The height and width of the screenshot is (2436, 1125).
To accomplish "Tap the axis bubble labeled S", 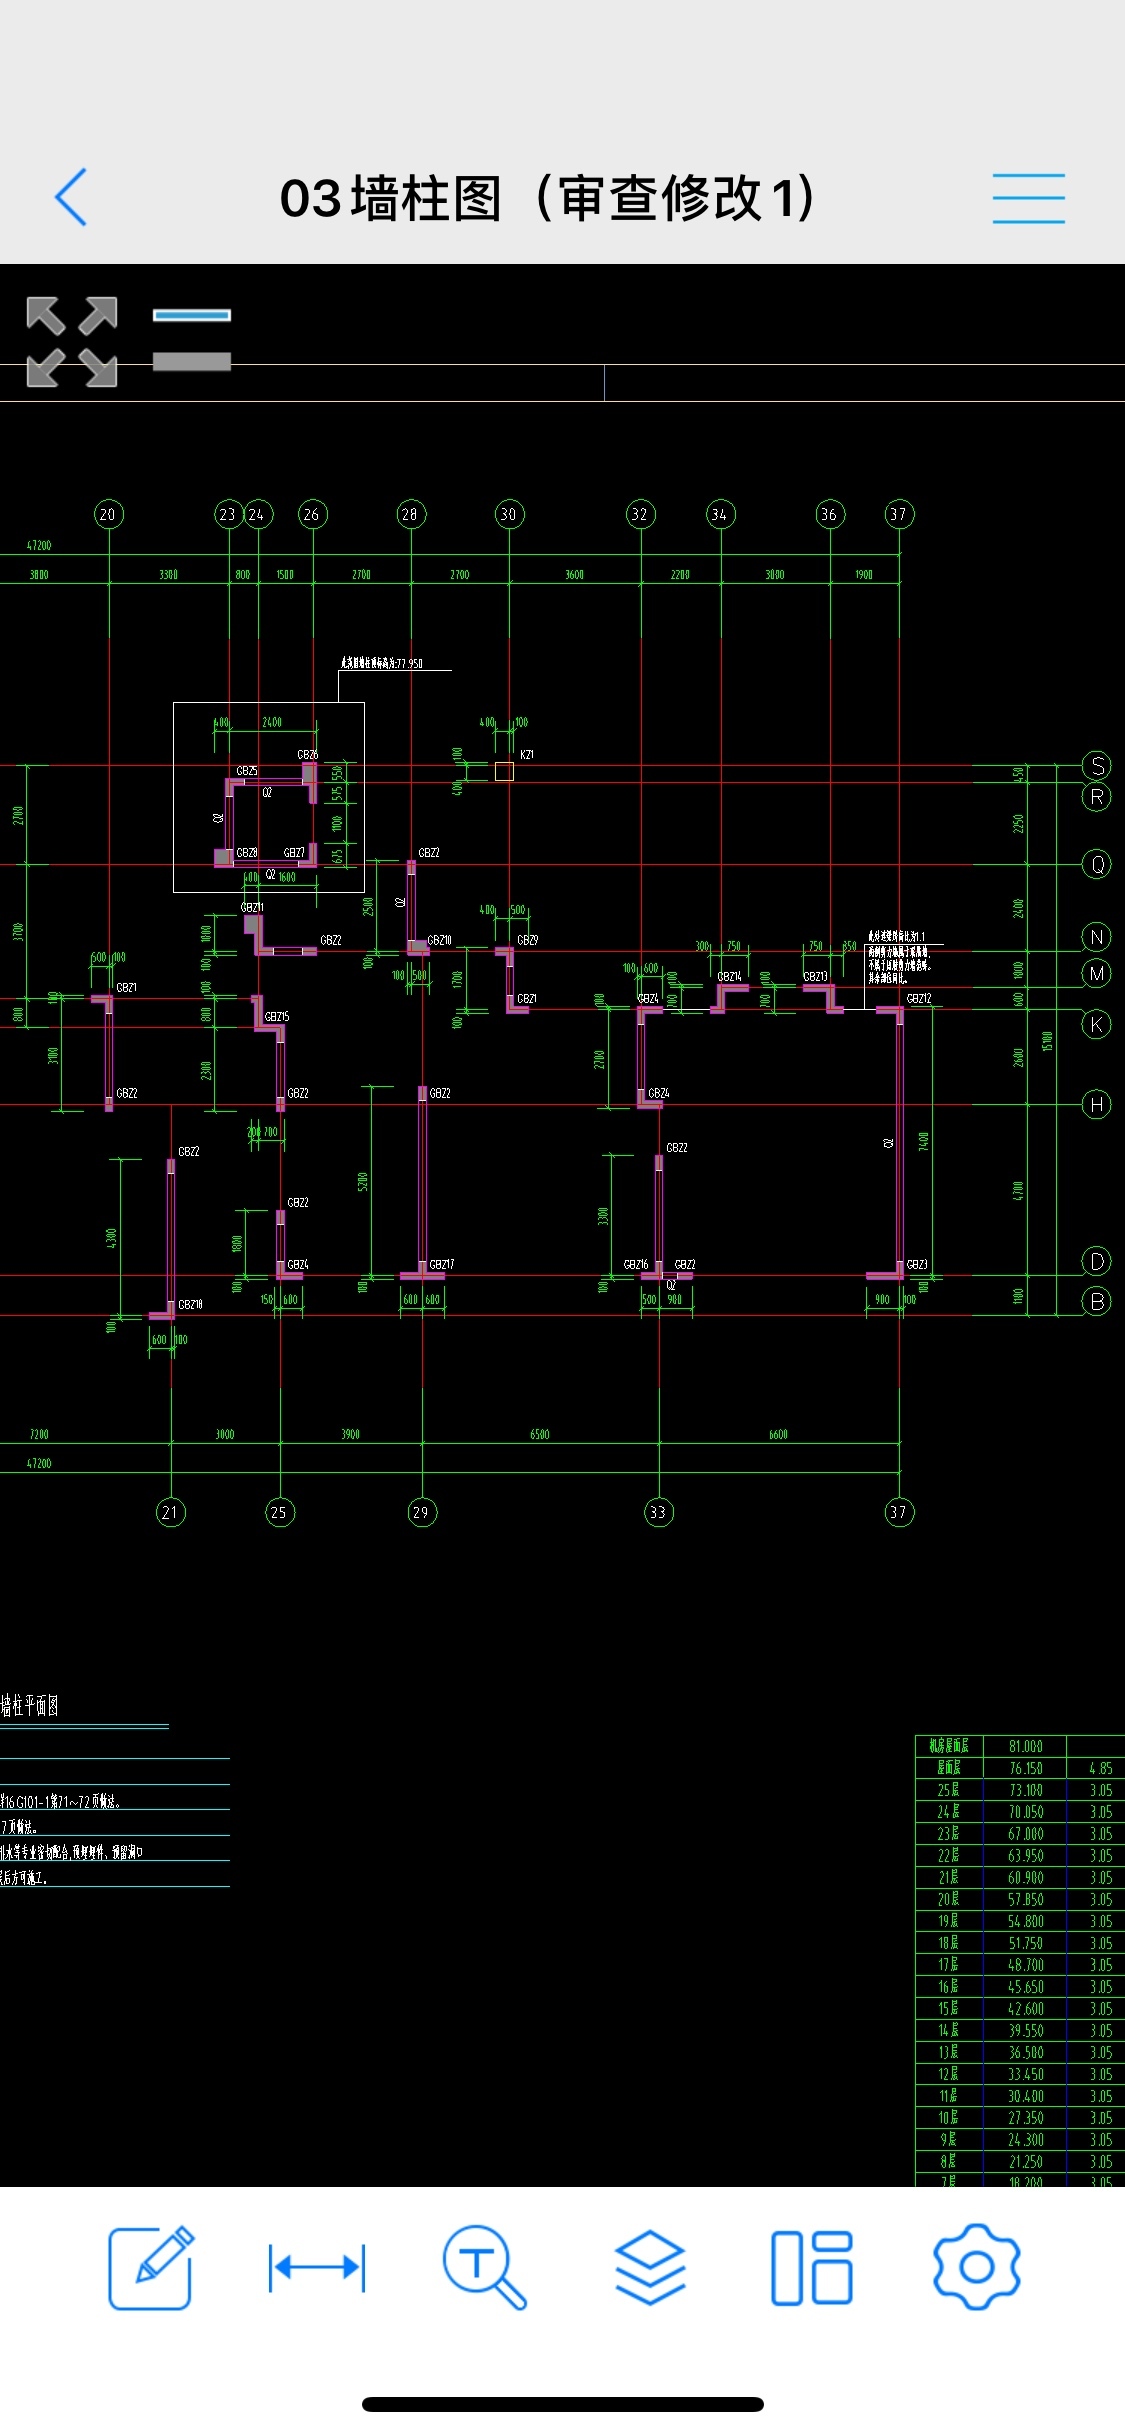I will [1097, 766].
